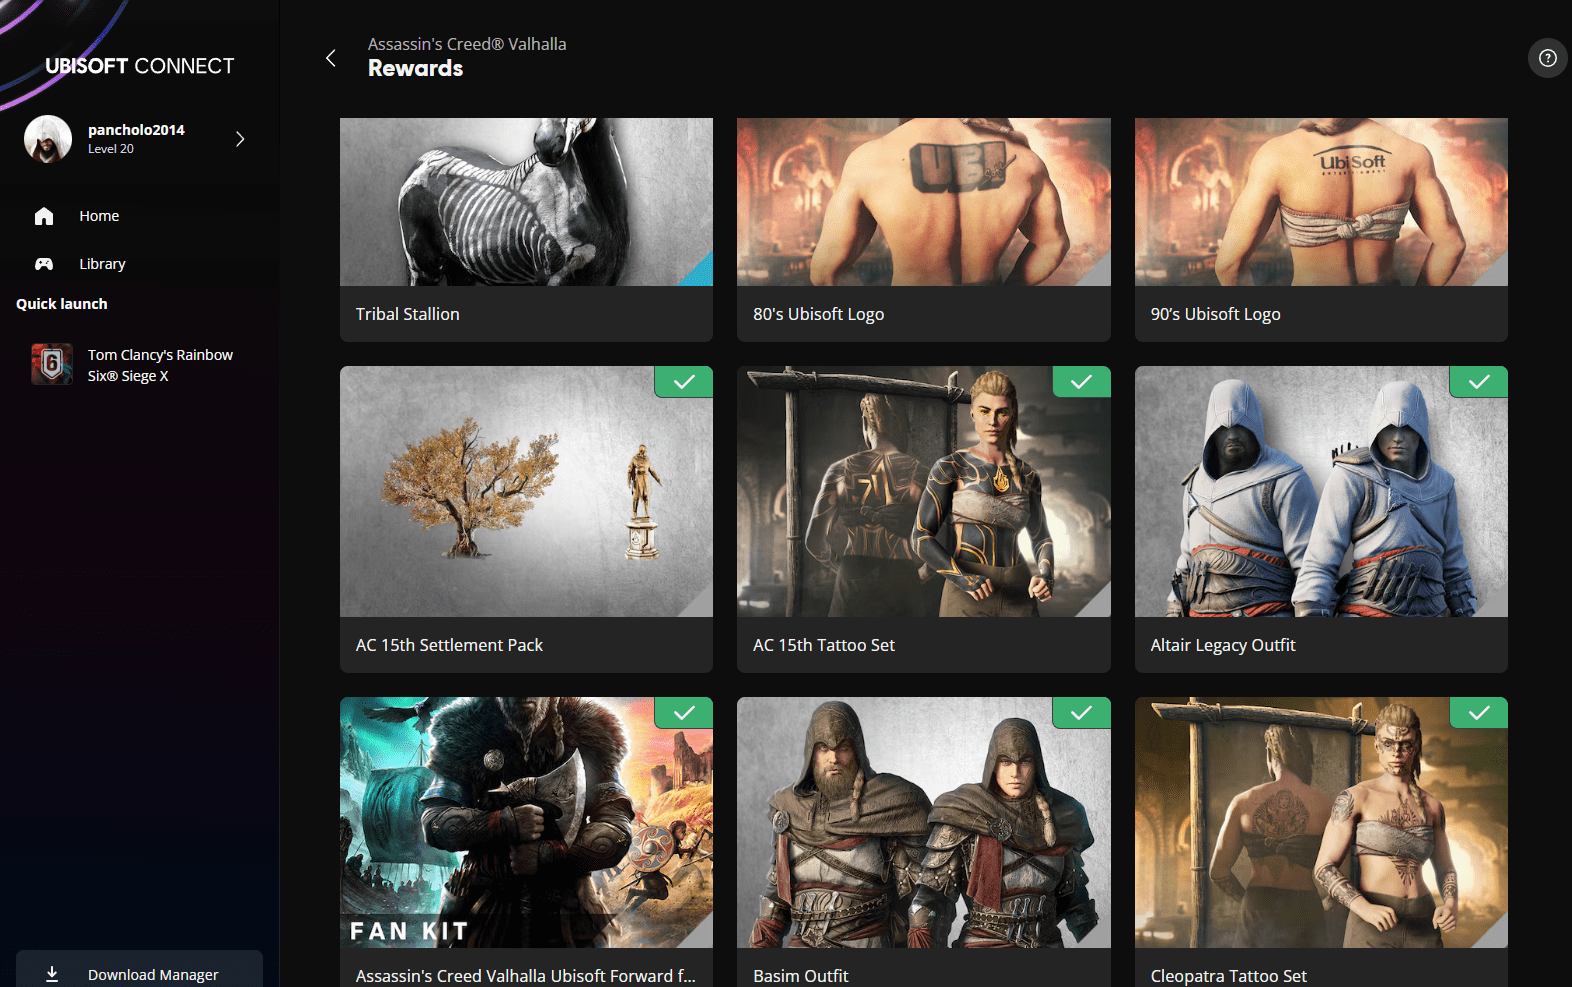This screenshot has width=1572, height=987.
Task: Click the pancholo2014 profile avatar
Action: tap(48, 139)
